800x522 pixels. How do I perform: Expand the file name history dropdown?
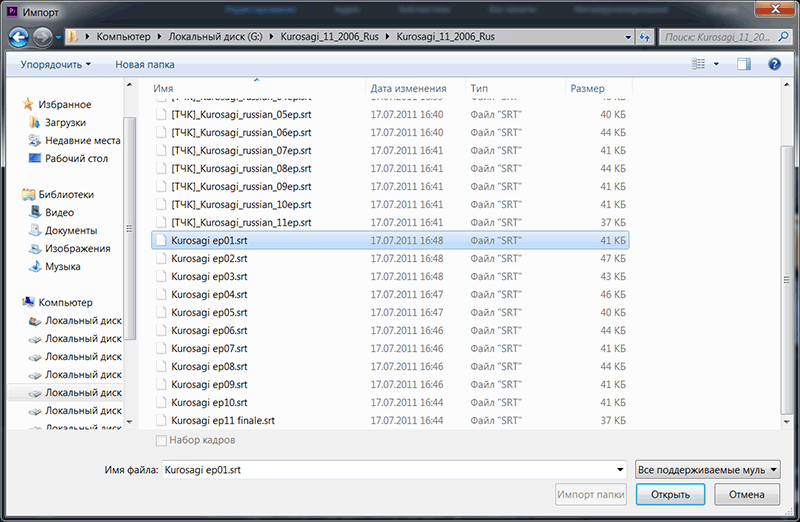[x=620, y=469]
